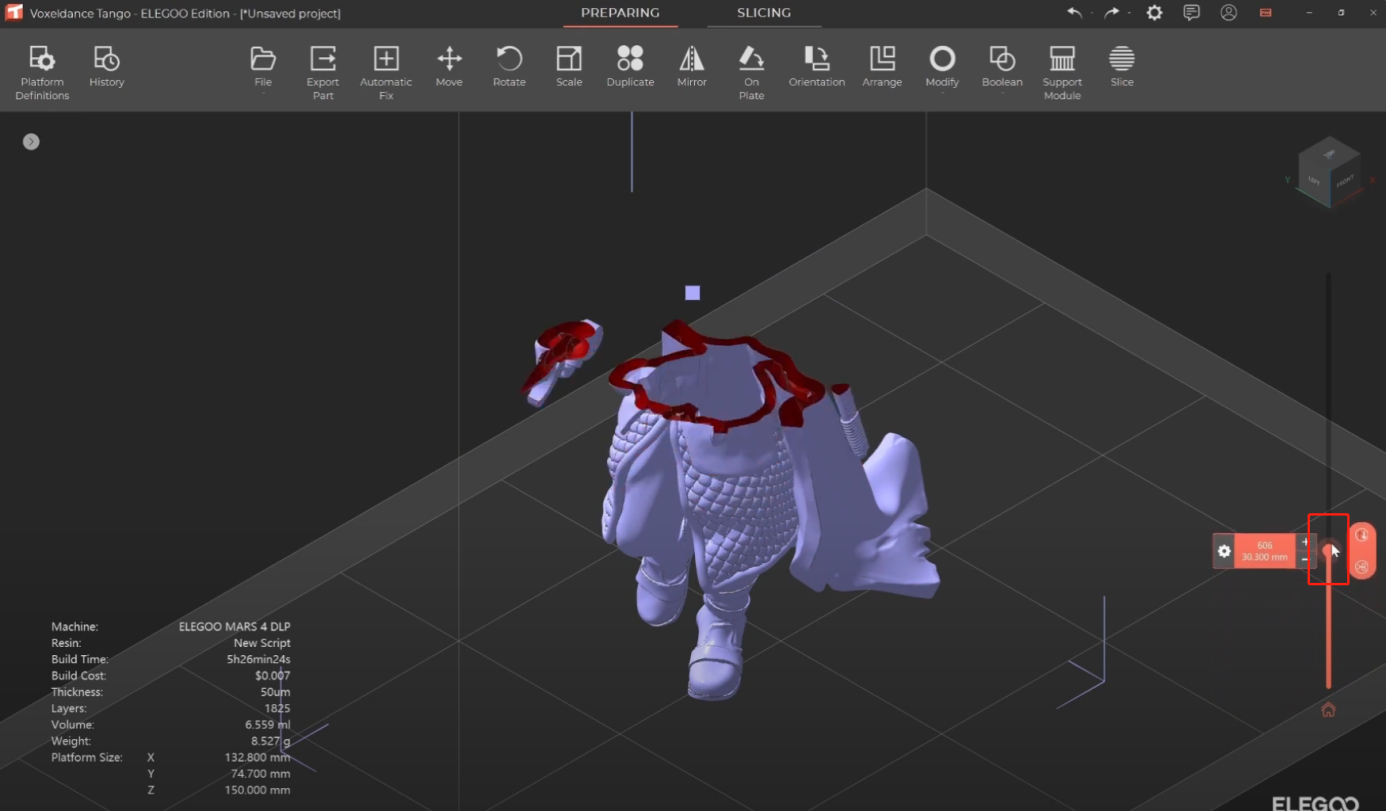Screen dimensions: 1386x811
Task: Click the FRONT face of view cube
Action: (1344, 181)
